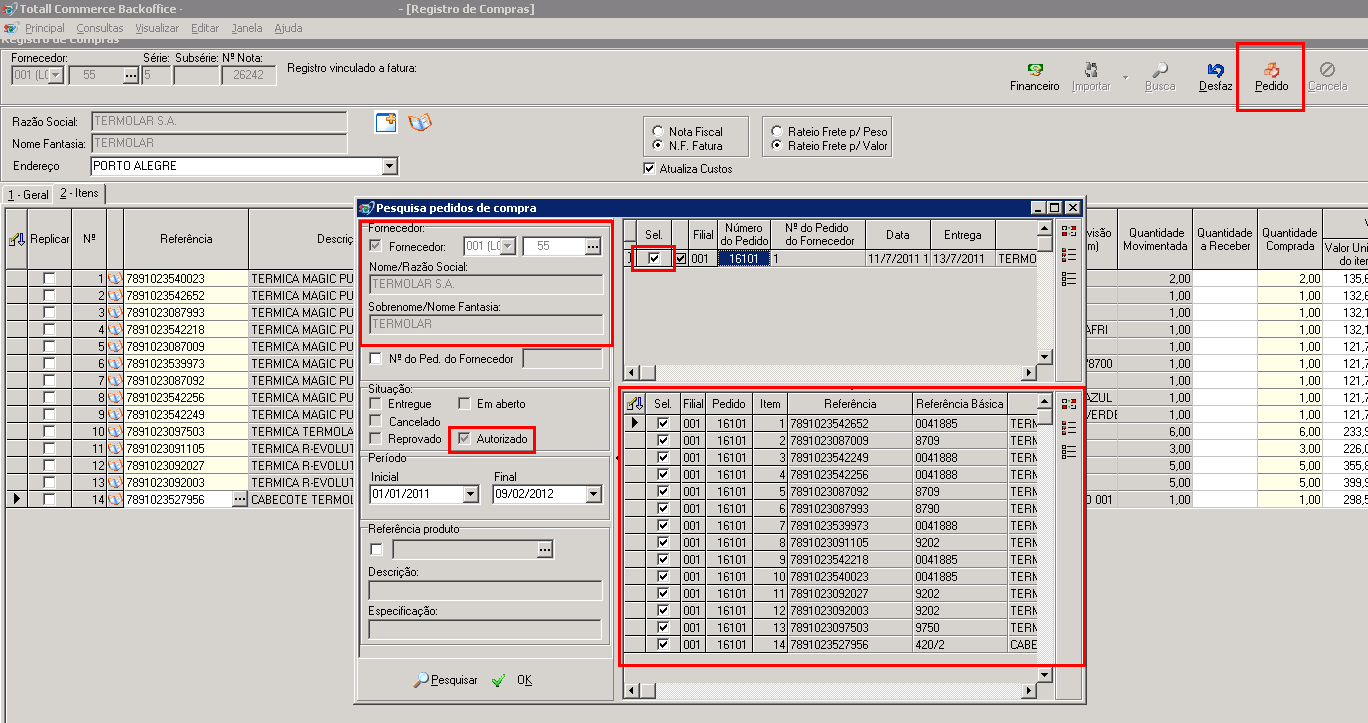Click the Nº do Ped. do Fornecedor input field
Viewport: 1368px width, 723px height.
click(x=563, y=359)
